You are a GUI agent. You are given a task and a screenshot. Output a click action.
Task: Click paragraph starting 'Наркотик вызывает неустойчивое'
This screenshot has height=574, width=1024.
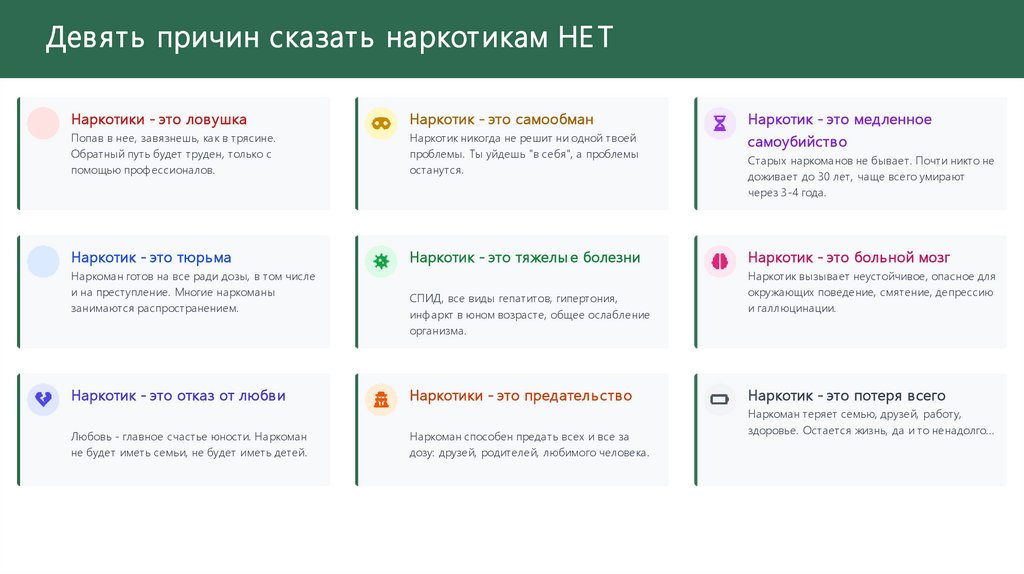click(x=871, y=292)
